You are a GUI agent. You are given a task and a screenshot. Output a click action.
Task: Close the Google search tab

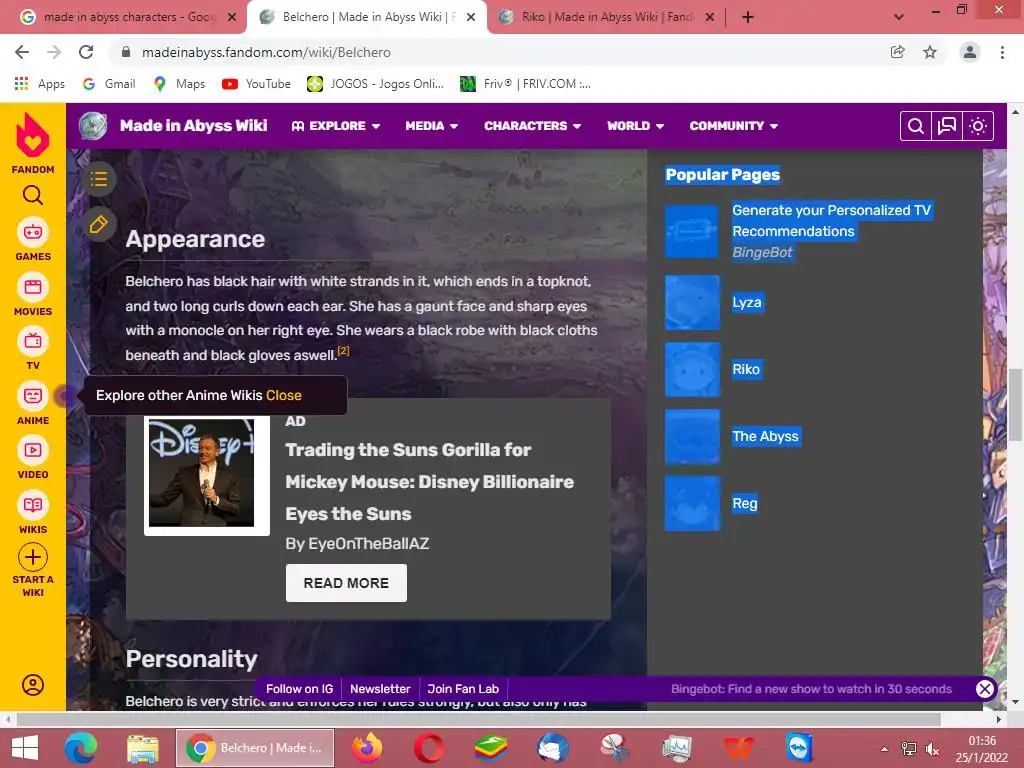(232, 17)
